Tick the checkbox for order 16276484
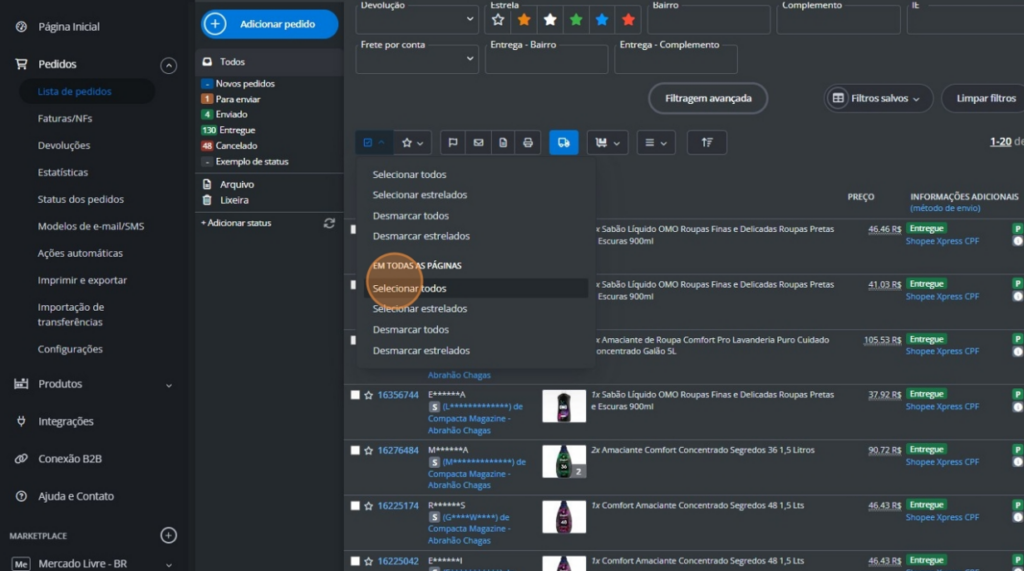Image resolution: width=1024 pixels, height=571 pixels. coord(355,451)
